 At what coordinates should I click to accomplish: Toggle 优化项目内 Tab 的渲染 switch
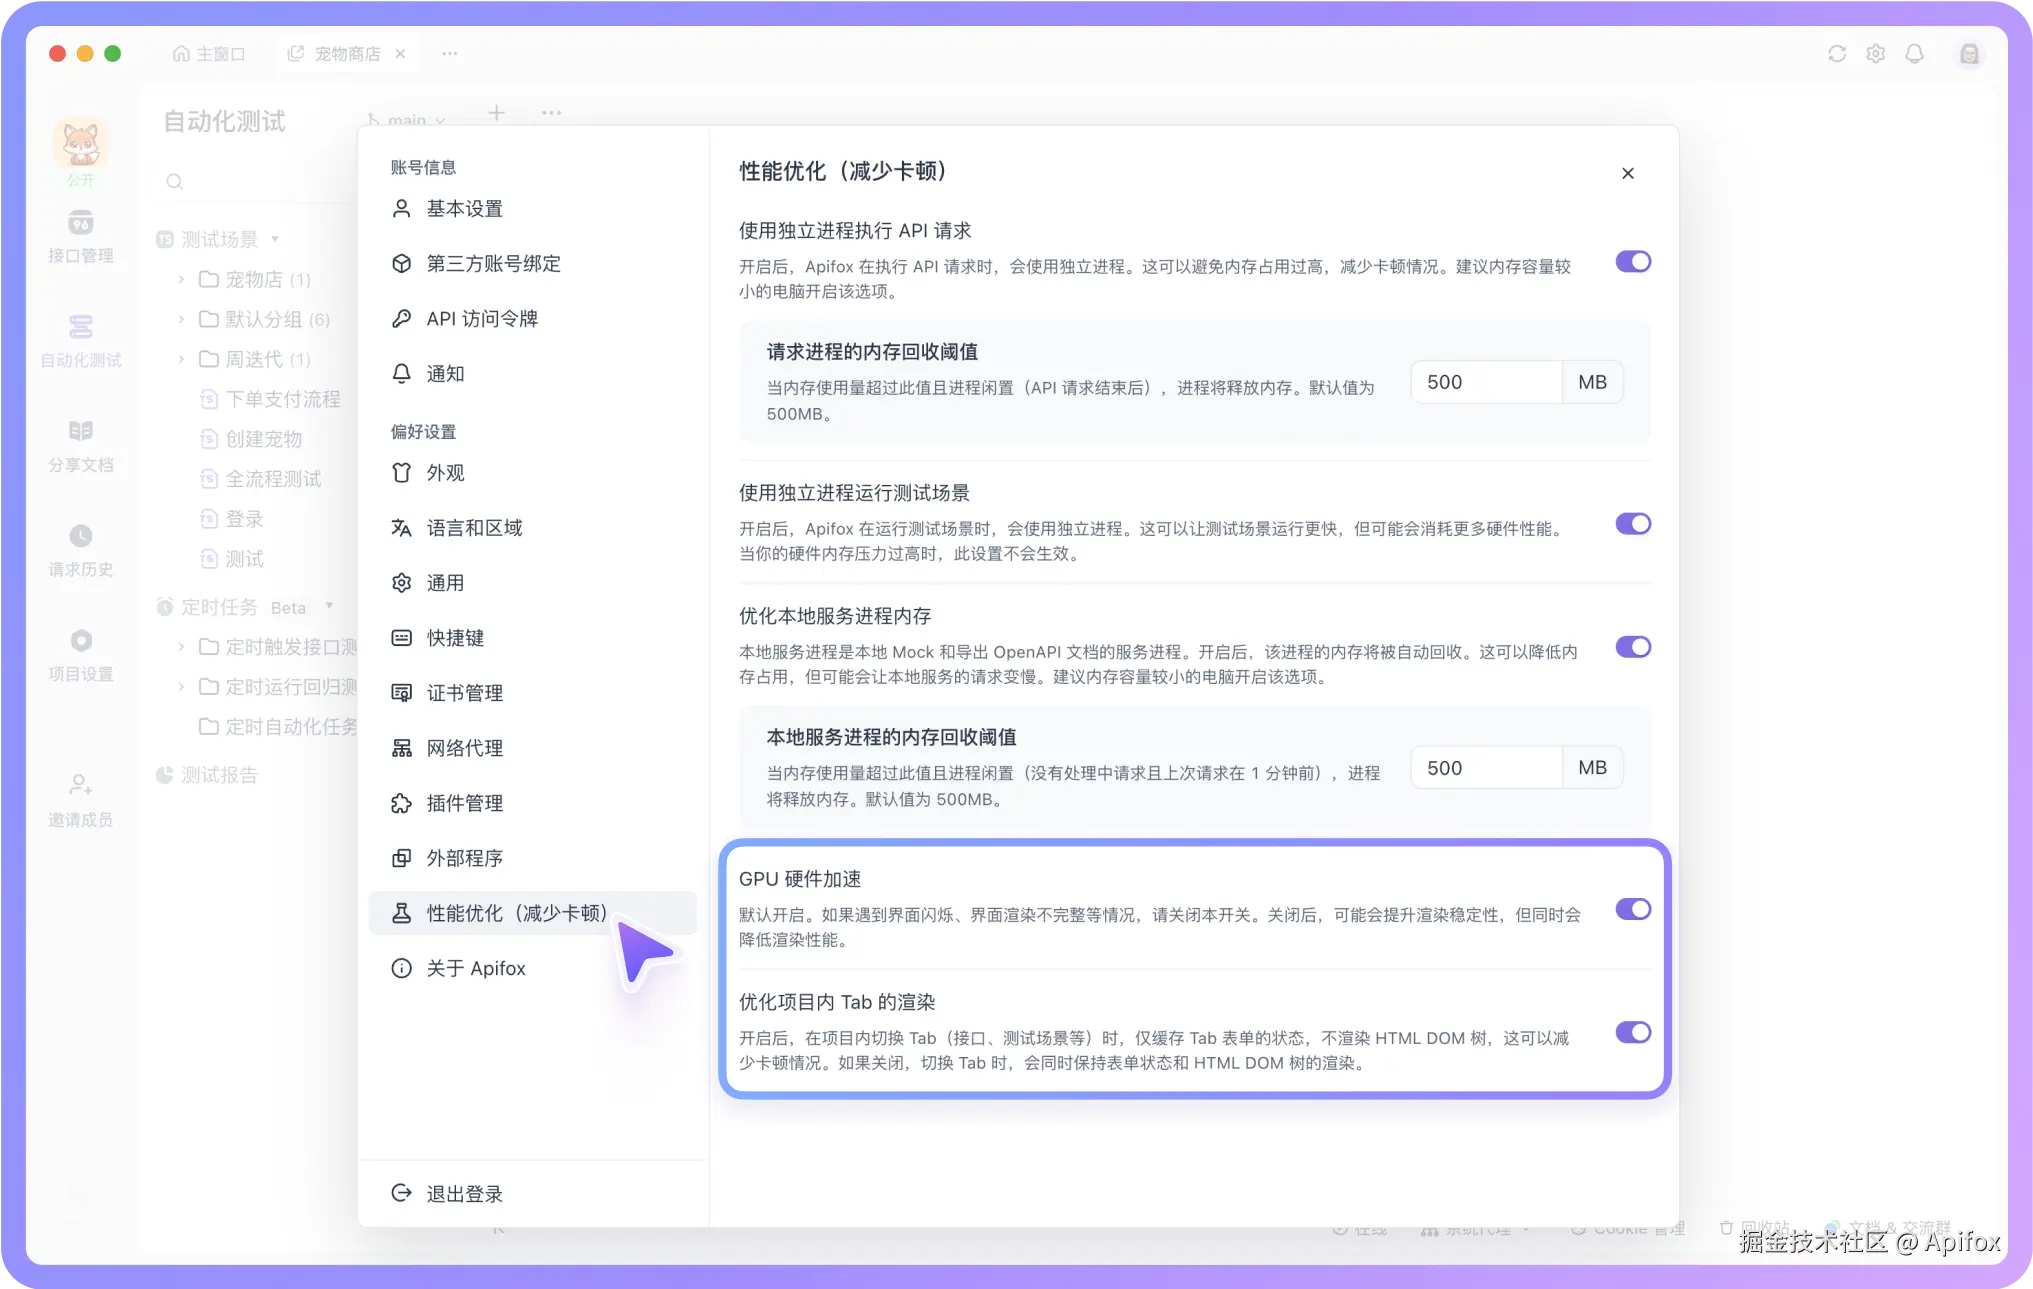click(1632, 1032)
